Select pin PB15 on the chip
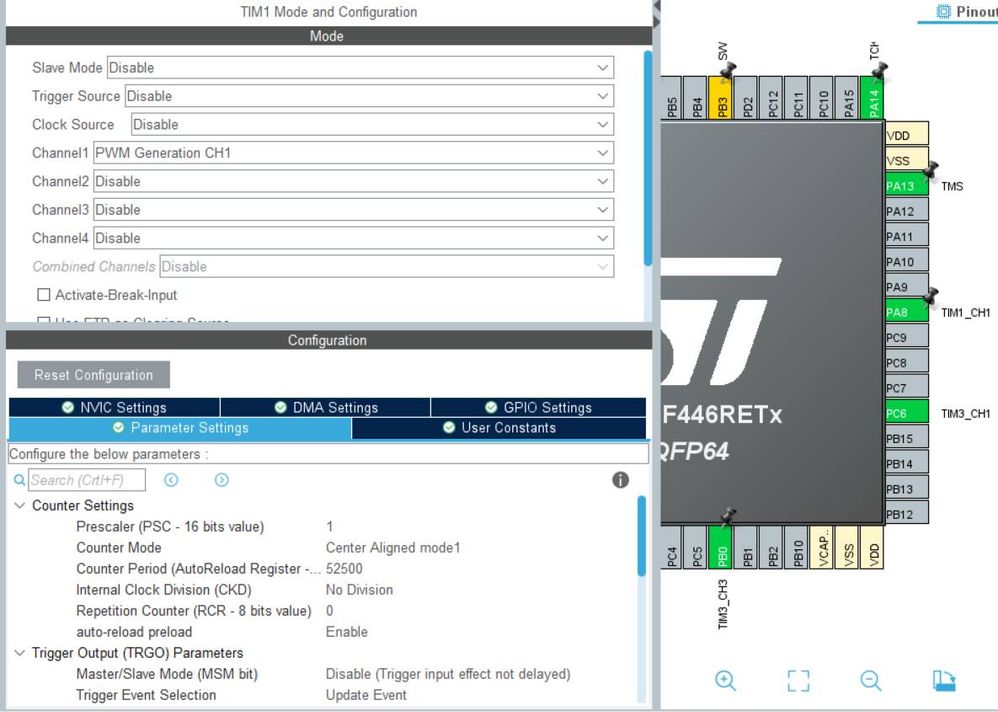 coord(906,438)
